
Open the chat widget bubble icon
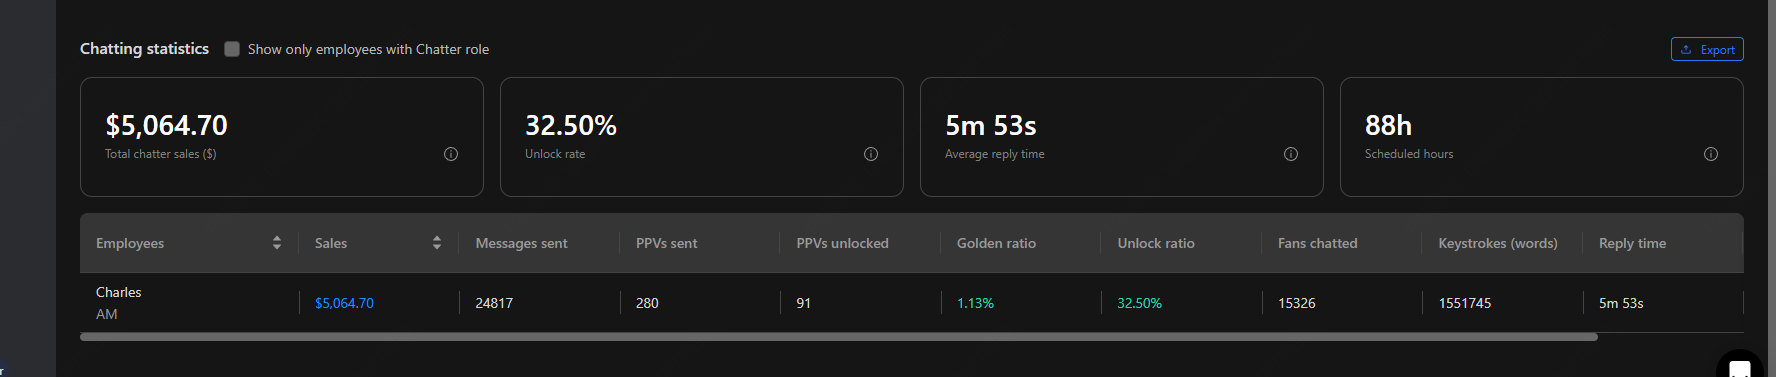tap(1740, 367)
